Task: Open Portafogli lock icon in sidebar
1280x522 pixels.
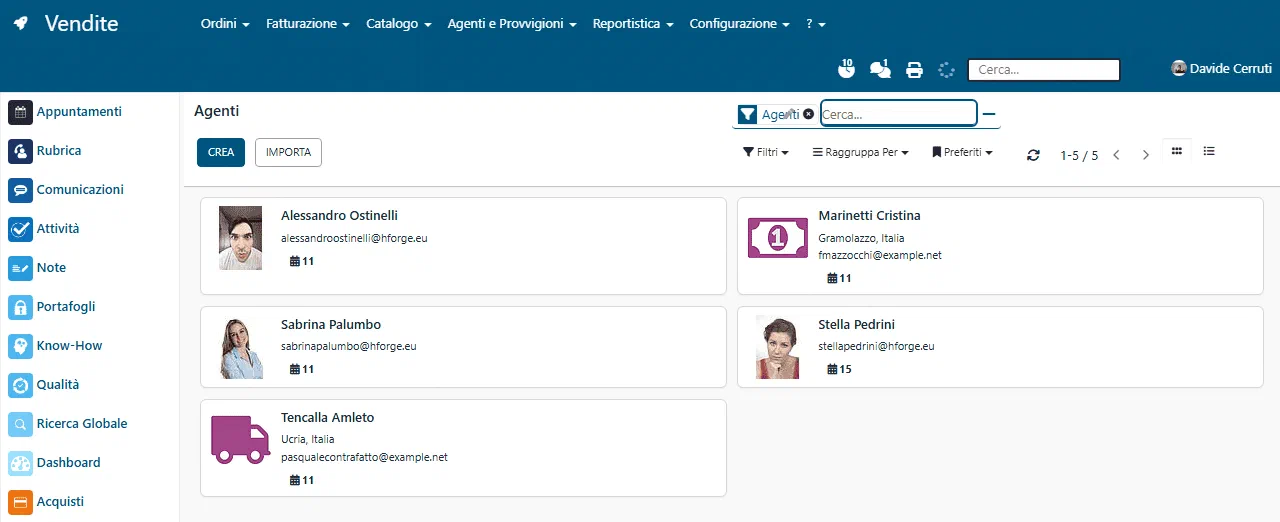Action: point(21,307)
